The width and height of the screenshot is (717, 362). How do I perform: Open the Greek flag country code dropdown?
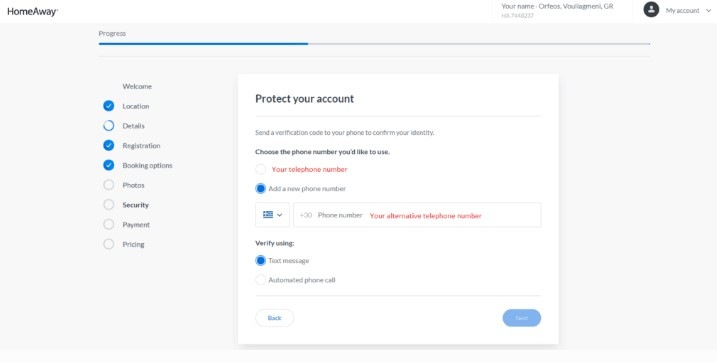(273, 215)
